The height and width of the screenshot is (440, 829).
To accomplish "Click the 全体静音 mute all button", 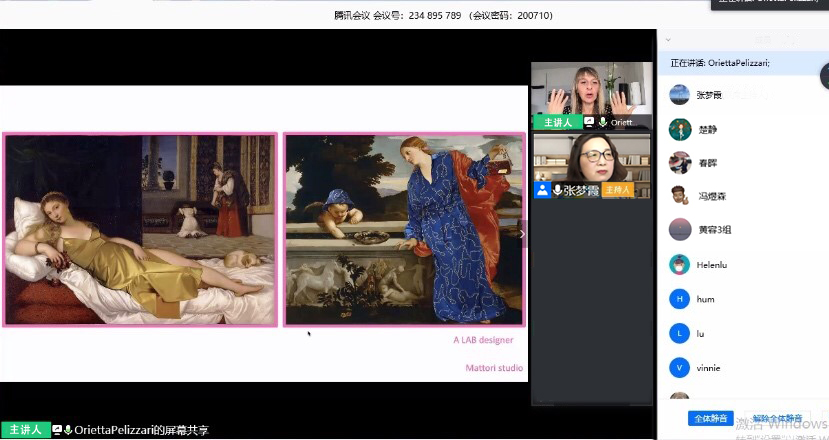I will 711,418.
